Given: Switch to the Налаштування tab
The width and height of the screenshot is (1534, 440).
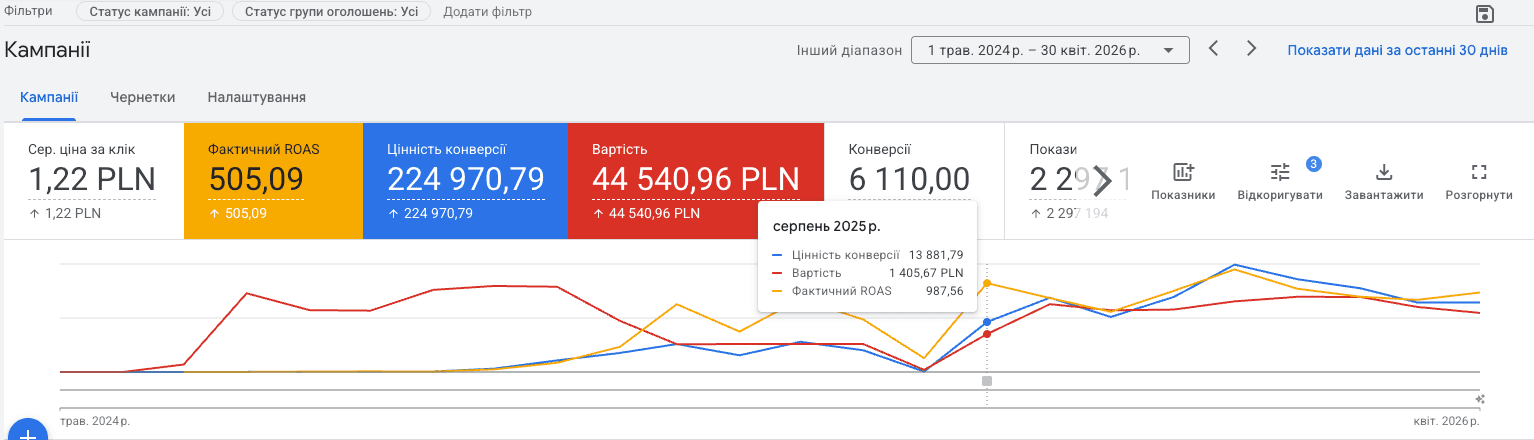Looking at the screenshot, I should tap(257, 97).
